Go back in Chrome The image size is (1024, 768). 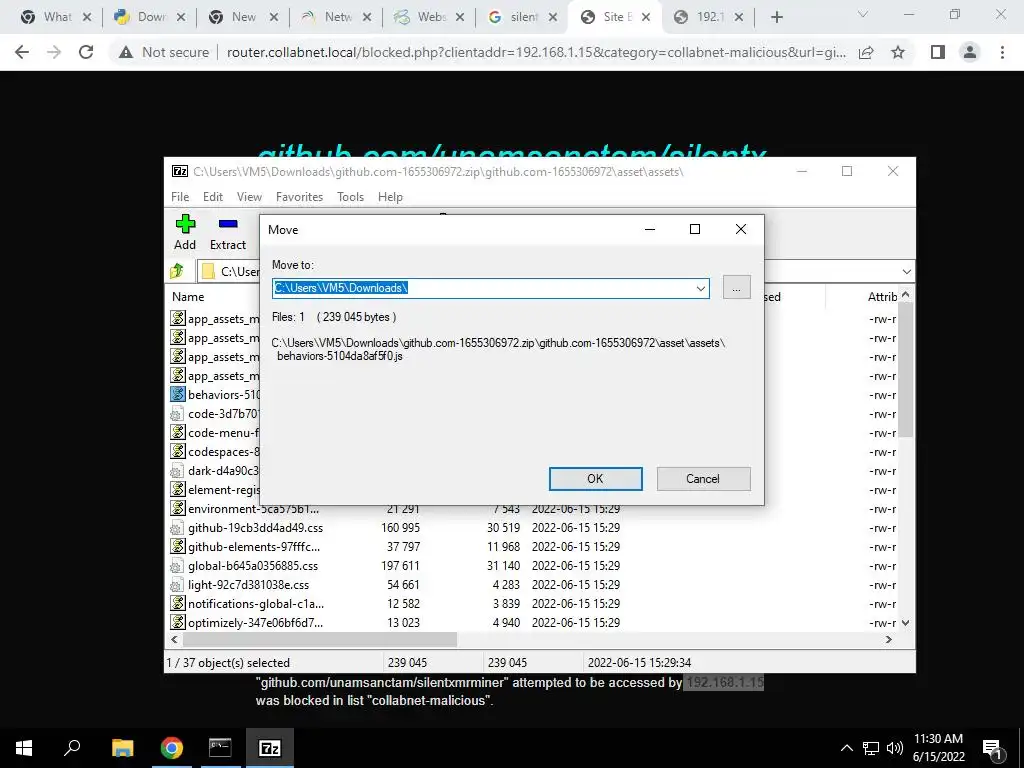[x=22, y=52]
